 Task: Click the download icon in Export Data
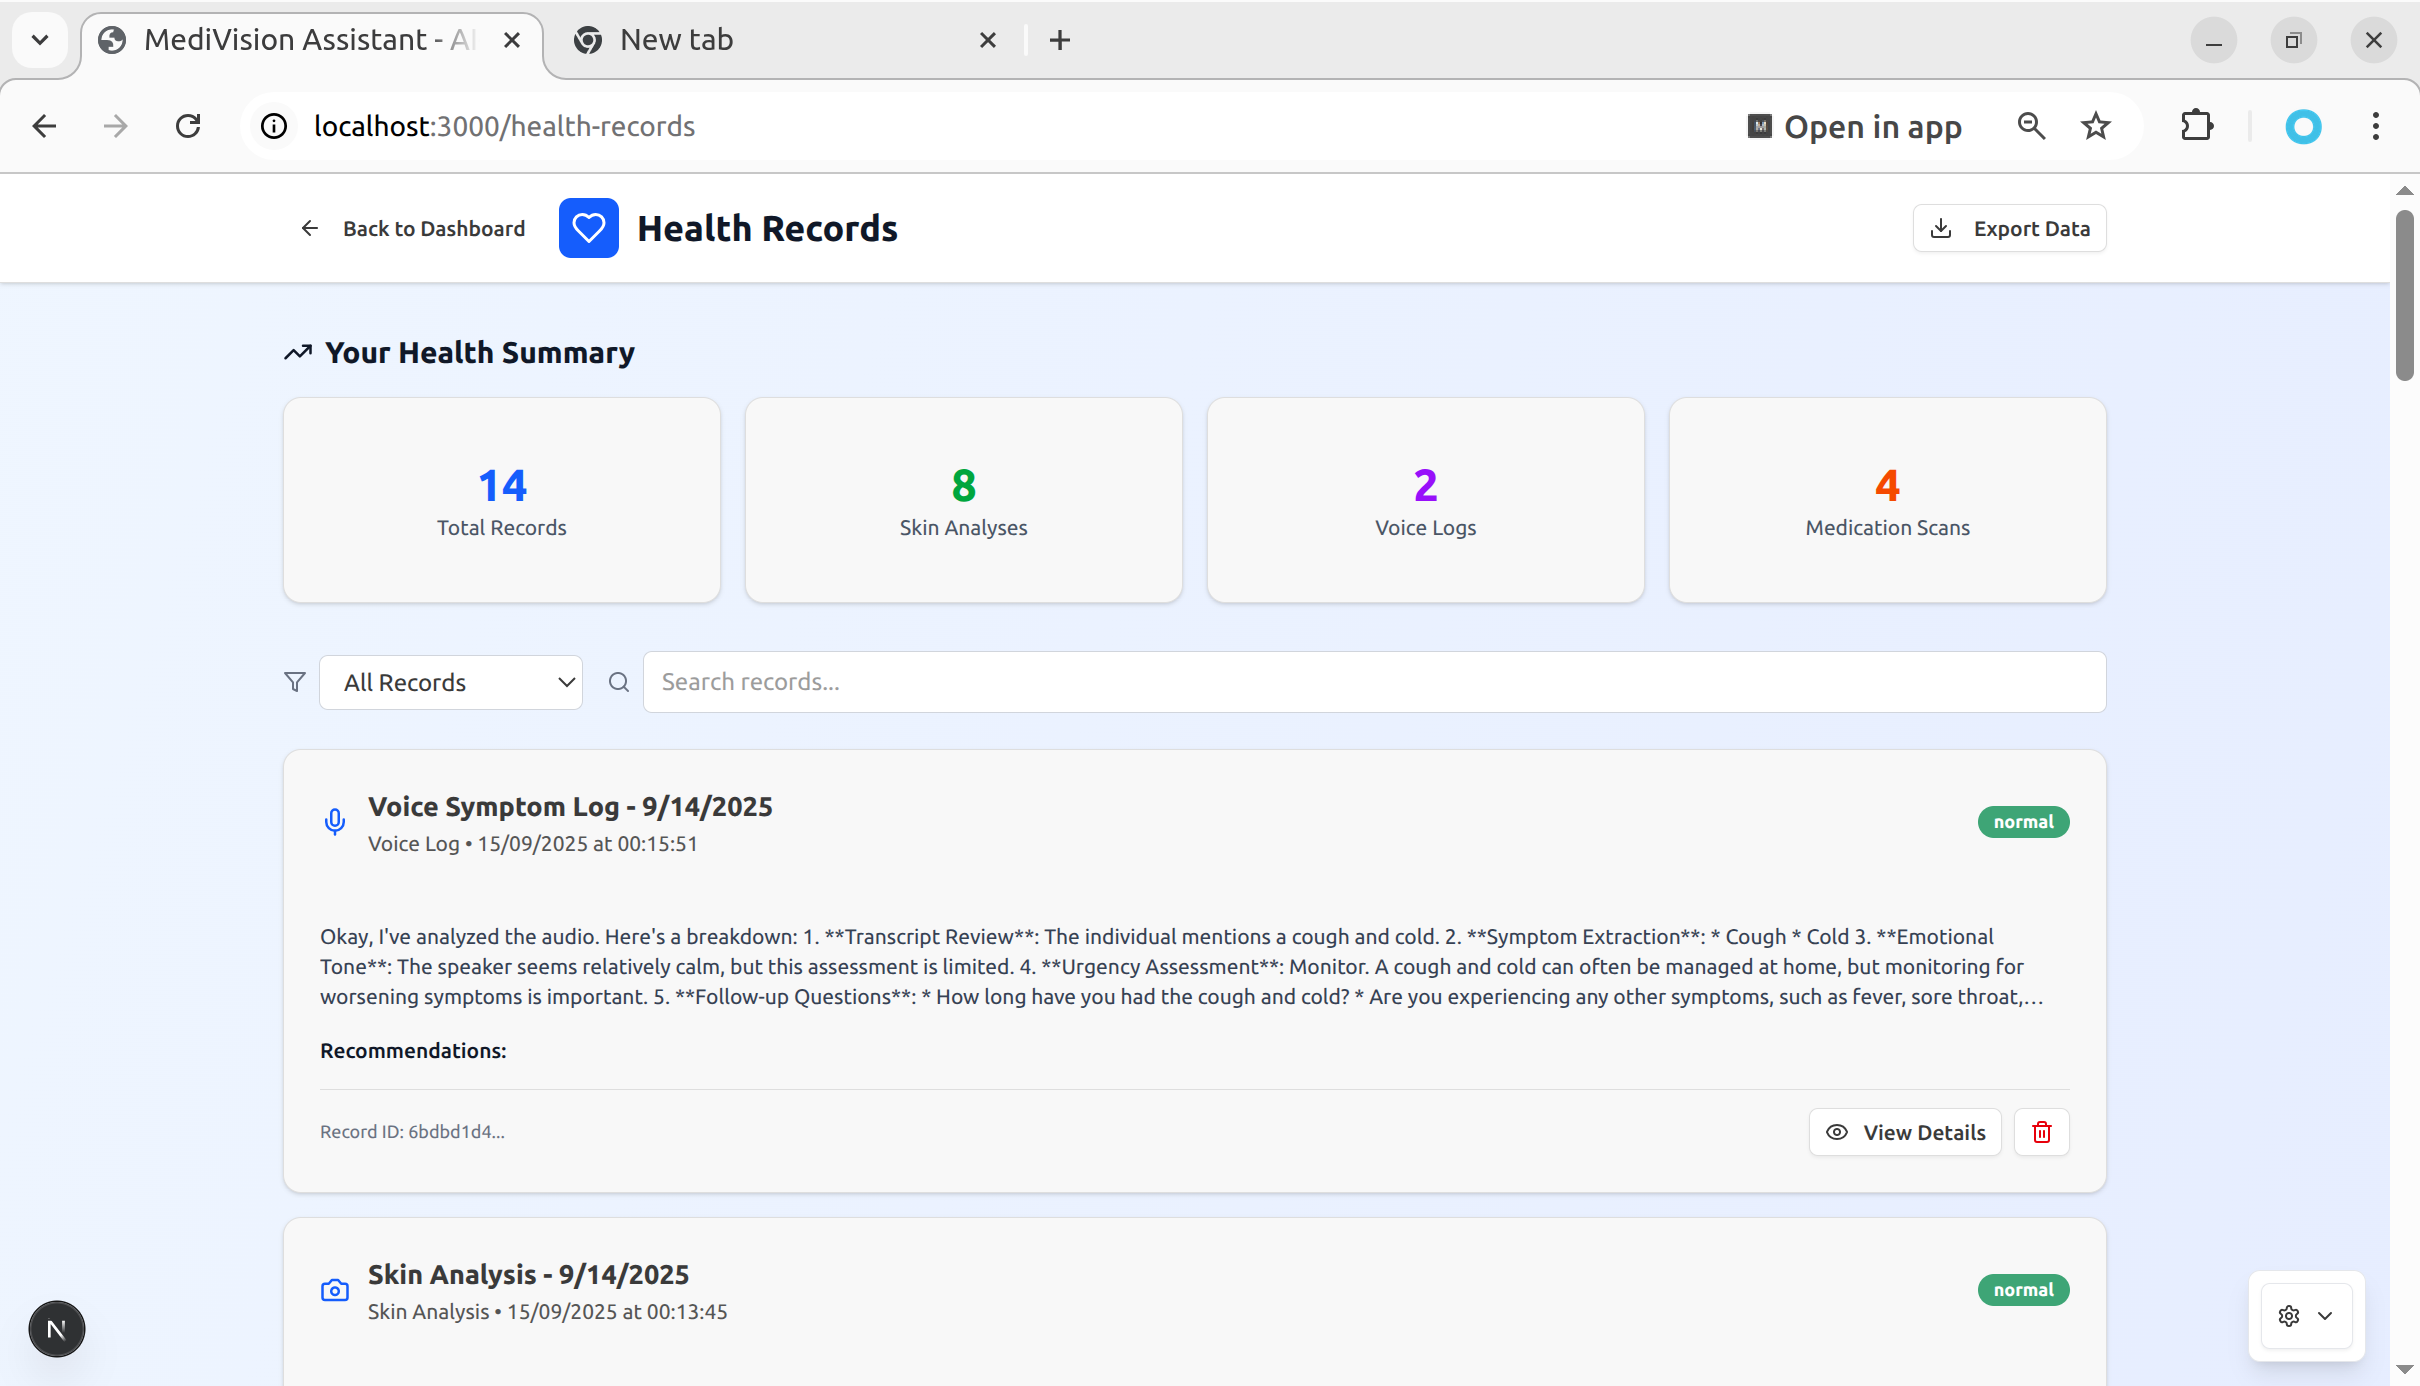pos(1941,228)
